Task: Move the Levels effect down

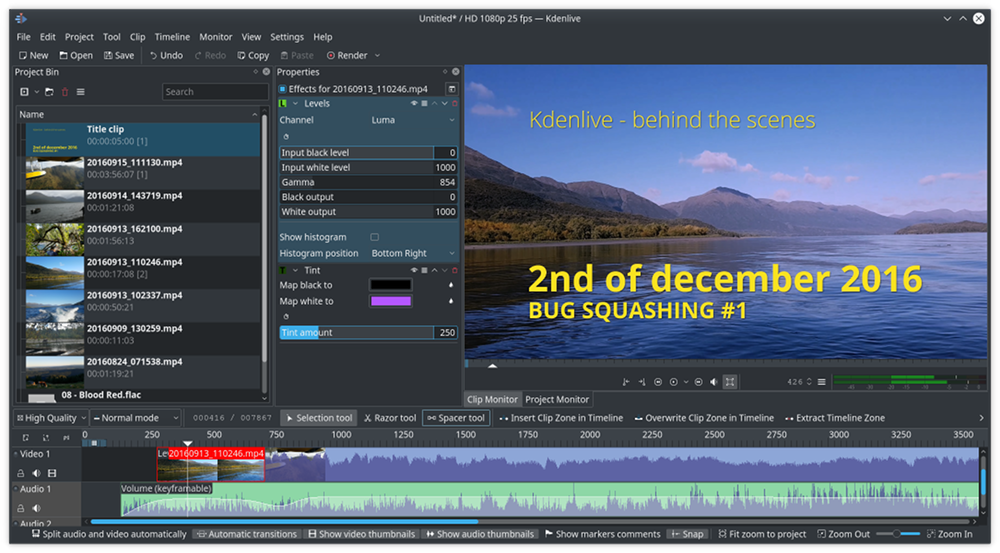Action: 445,103
